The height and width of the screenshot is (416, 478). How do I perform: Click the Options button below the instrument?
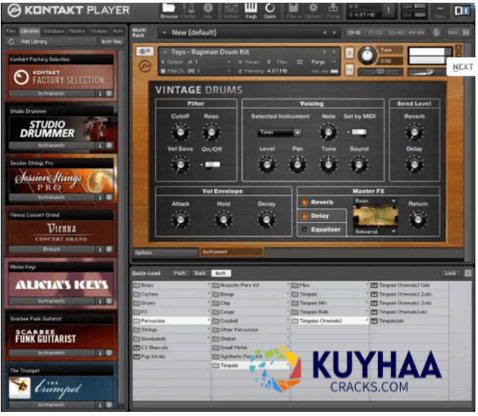pos(165,253)
